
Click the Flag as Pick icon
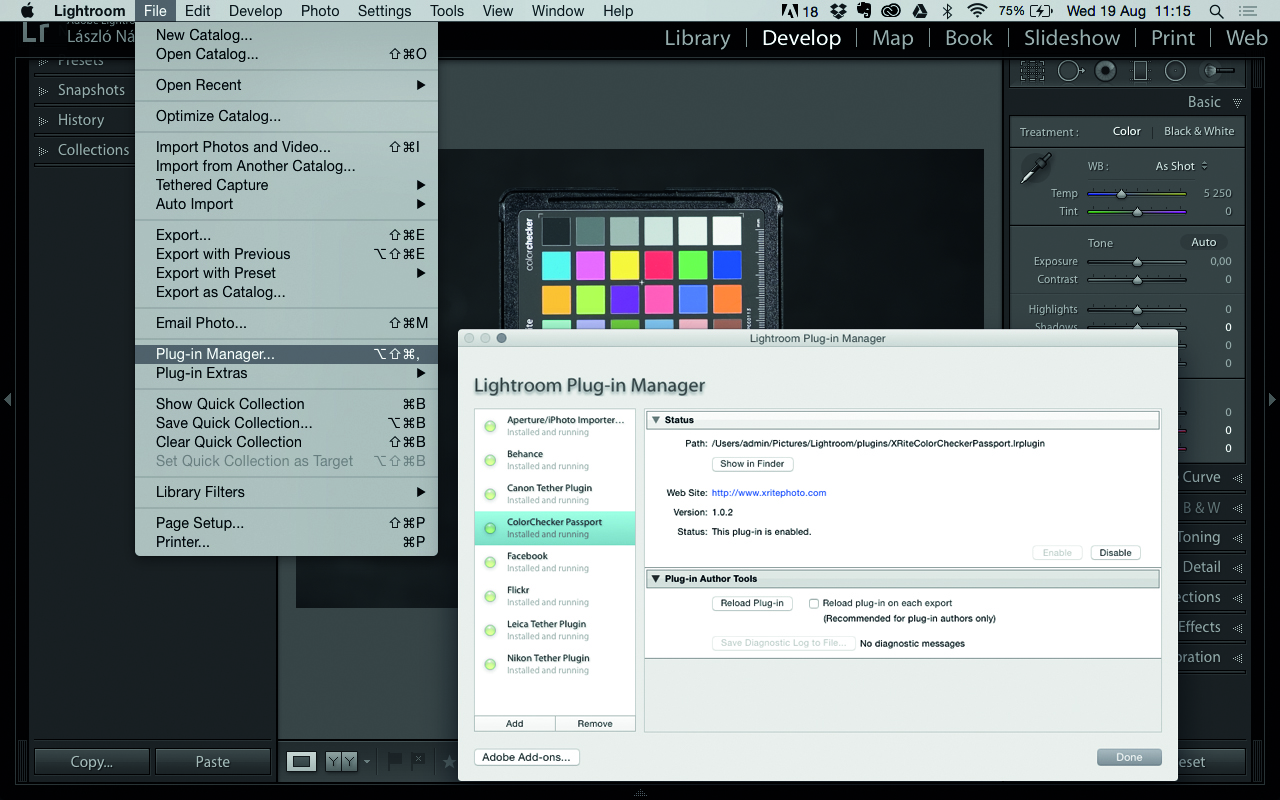click(x=395, y=761)
